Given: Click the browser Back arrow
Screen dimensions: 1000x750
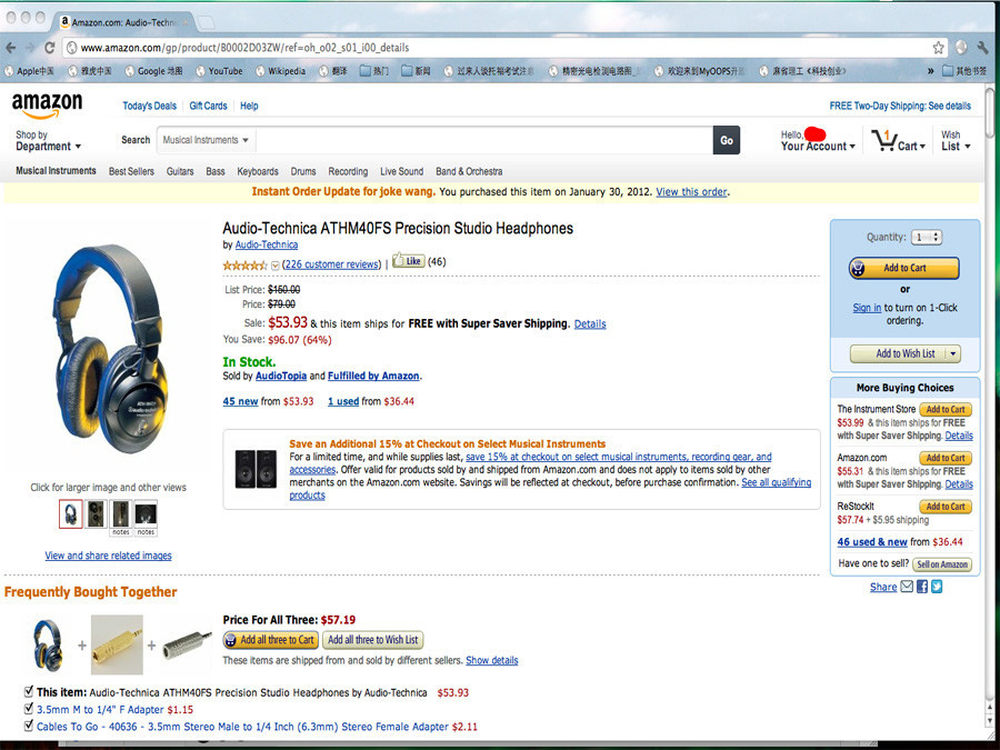Looking at the screenshot, I should pos(11,48).
